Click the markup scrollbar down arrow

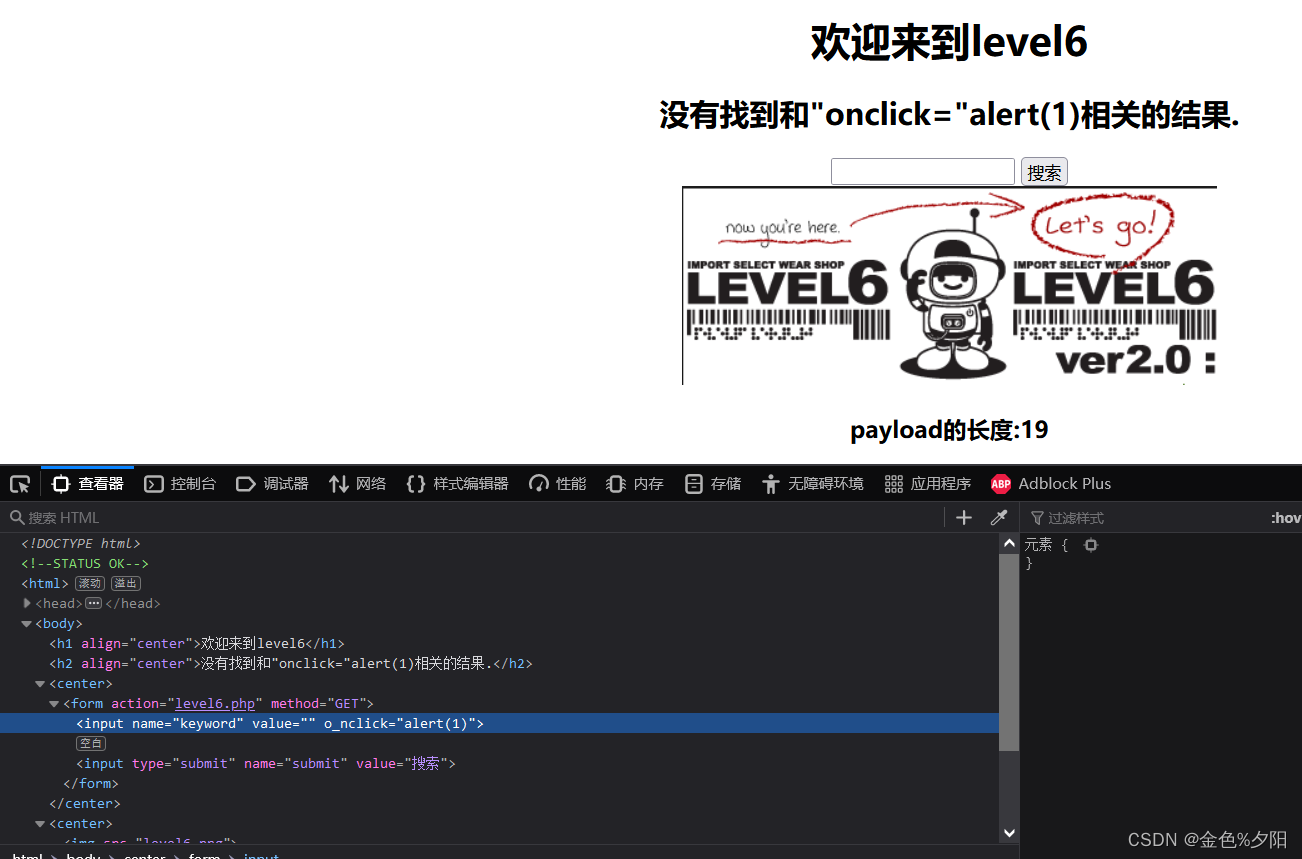pyautogui.click(x=1009, y=833)
